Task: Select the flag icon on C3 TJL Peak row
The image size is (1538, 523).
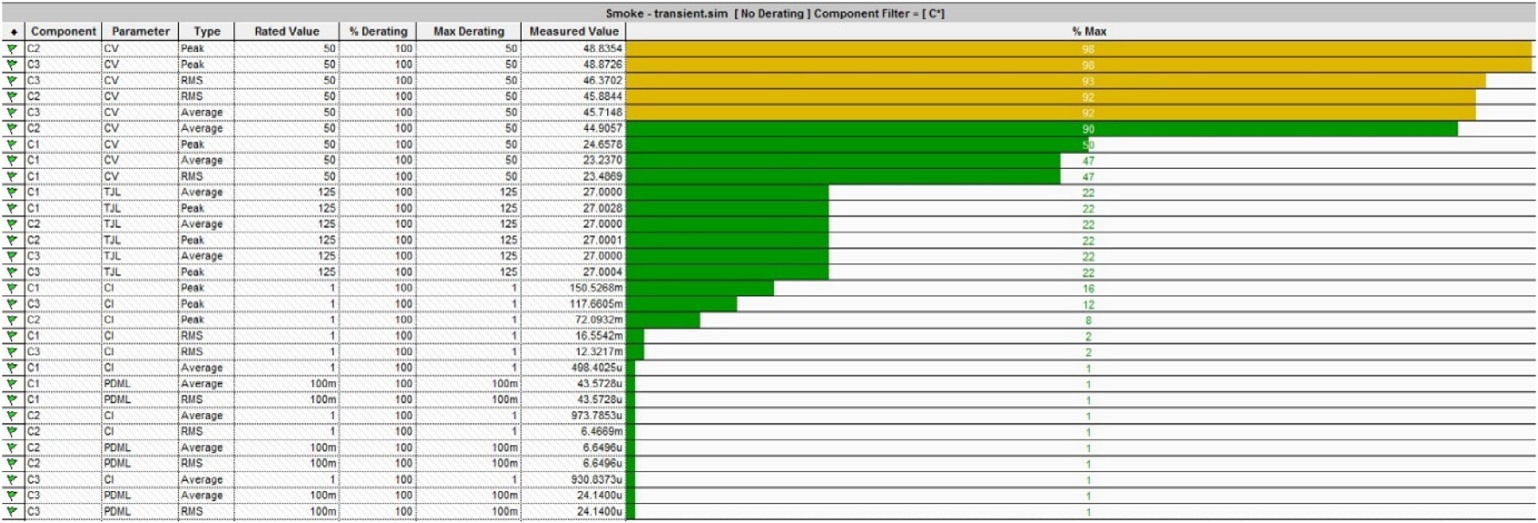Action: 12,272
